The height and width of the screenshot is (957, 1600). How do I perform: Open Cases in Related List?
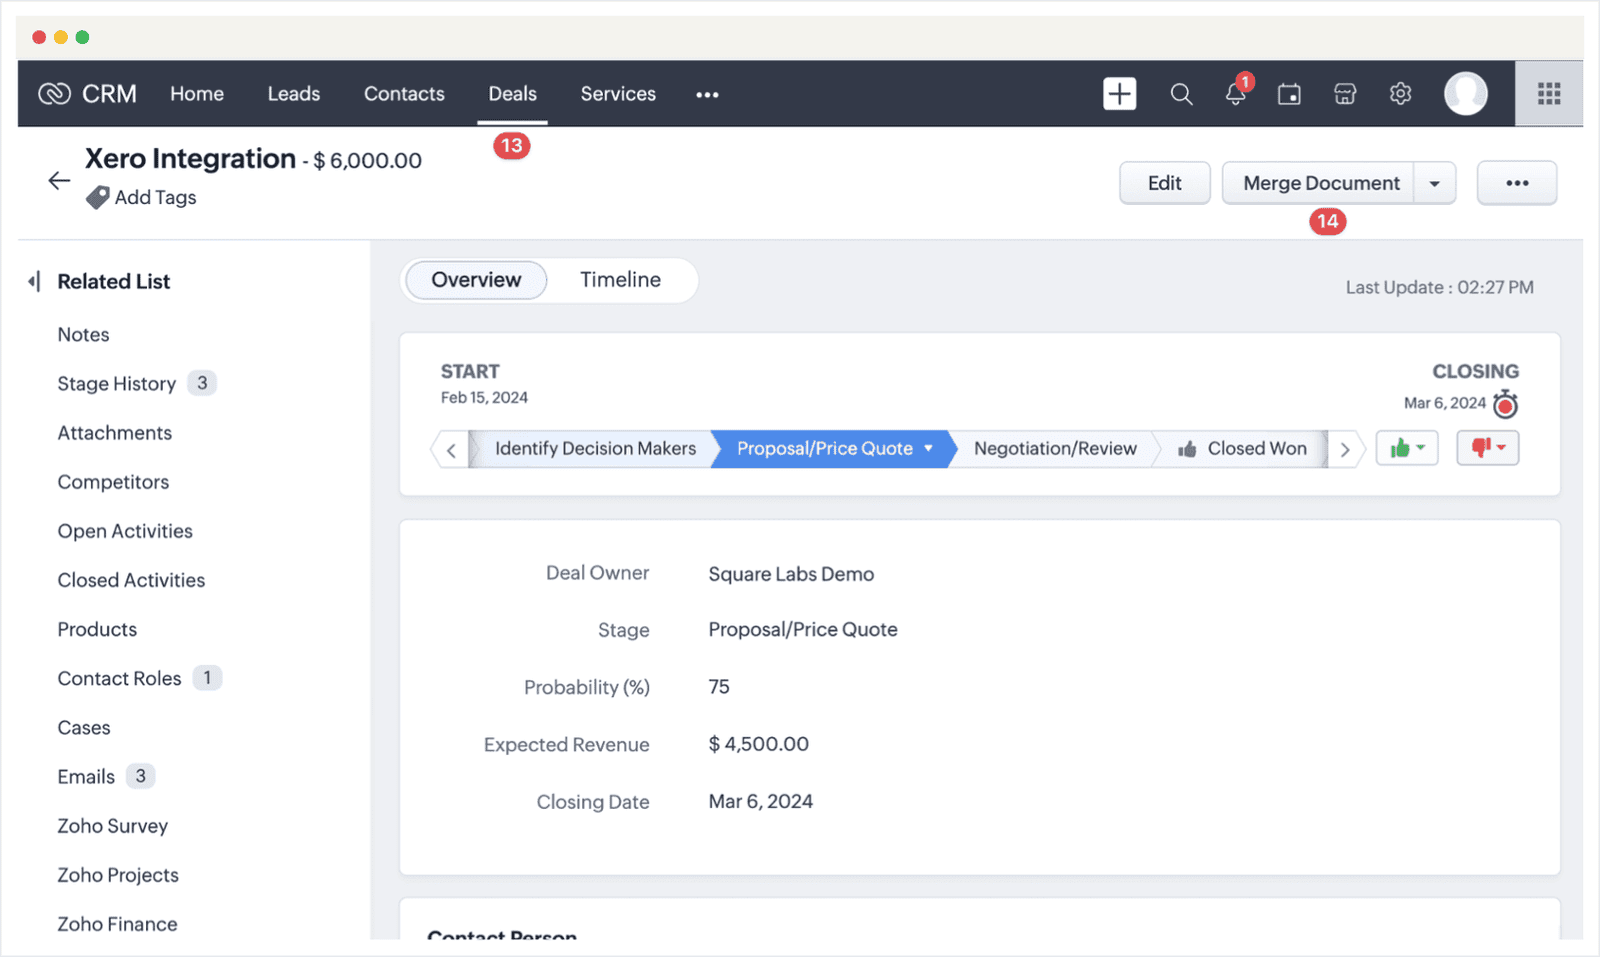pyautogui.click(x=84, y=728)
